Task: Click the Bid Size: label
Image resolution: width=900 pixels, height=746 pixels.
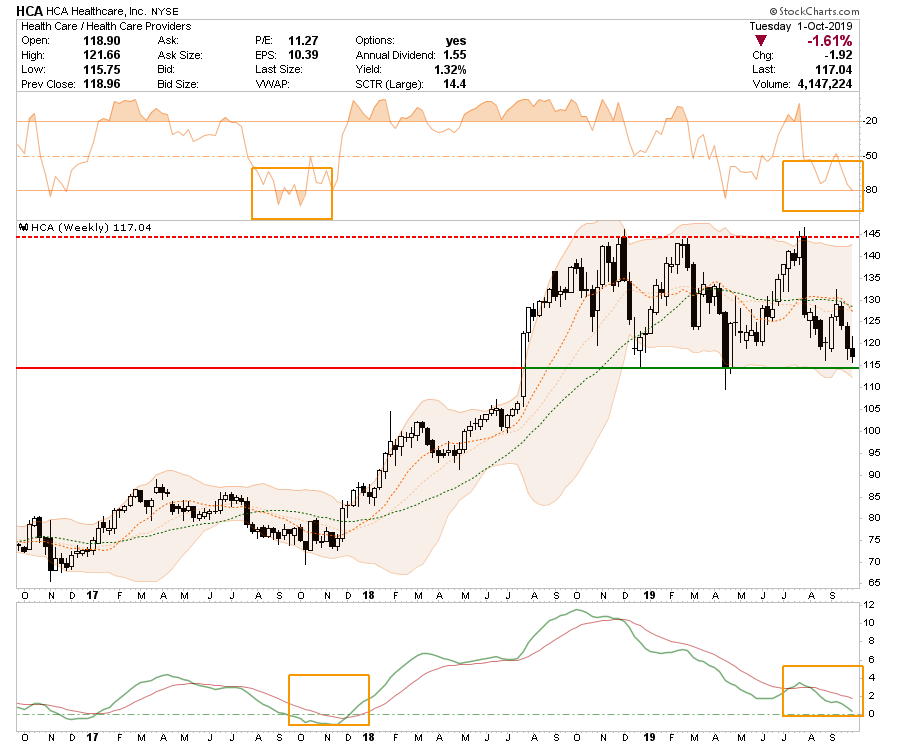Action: pos(178,84)
